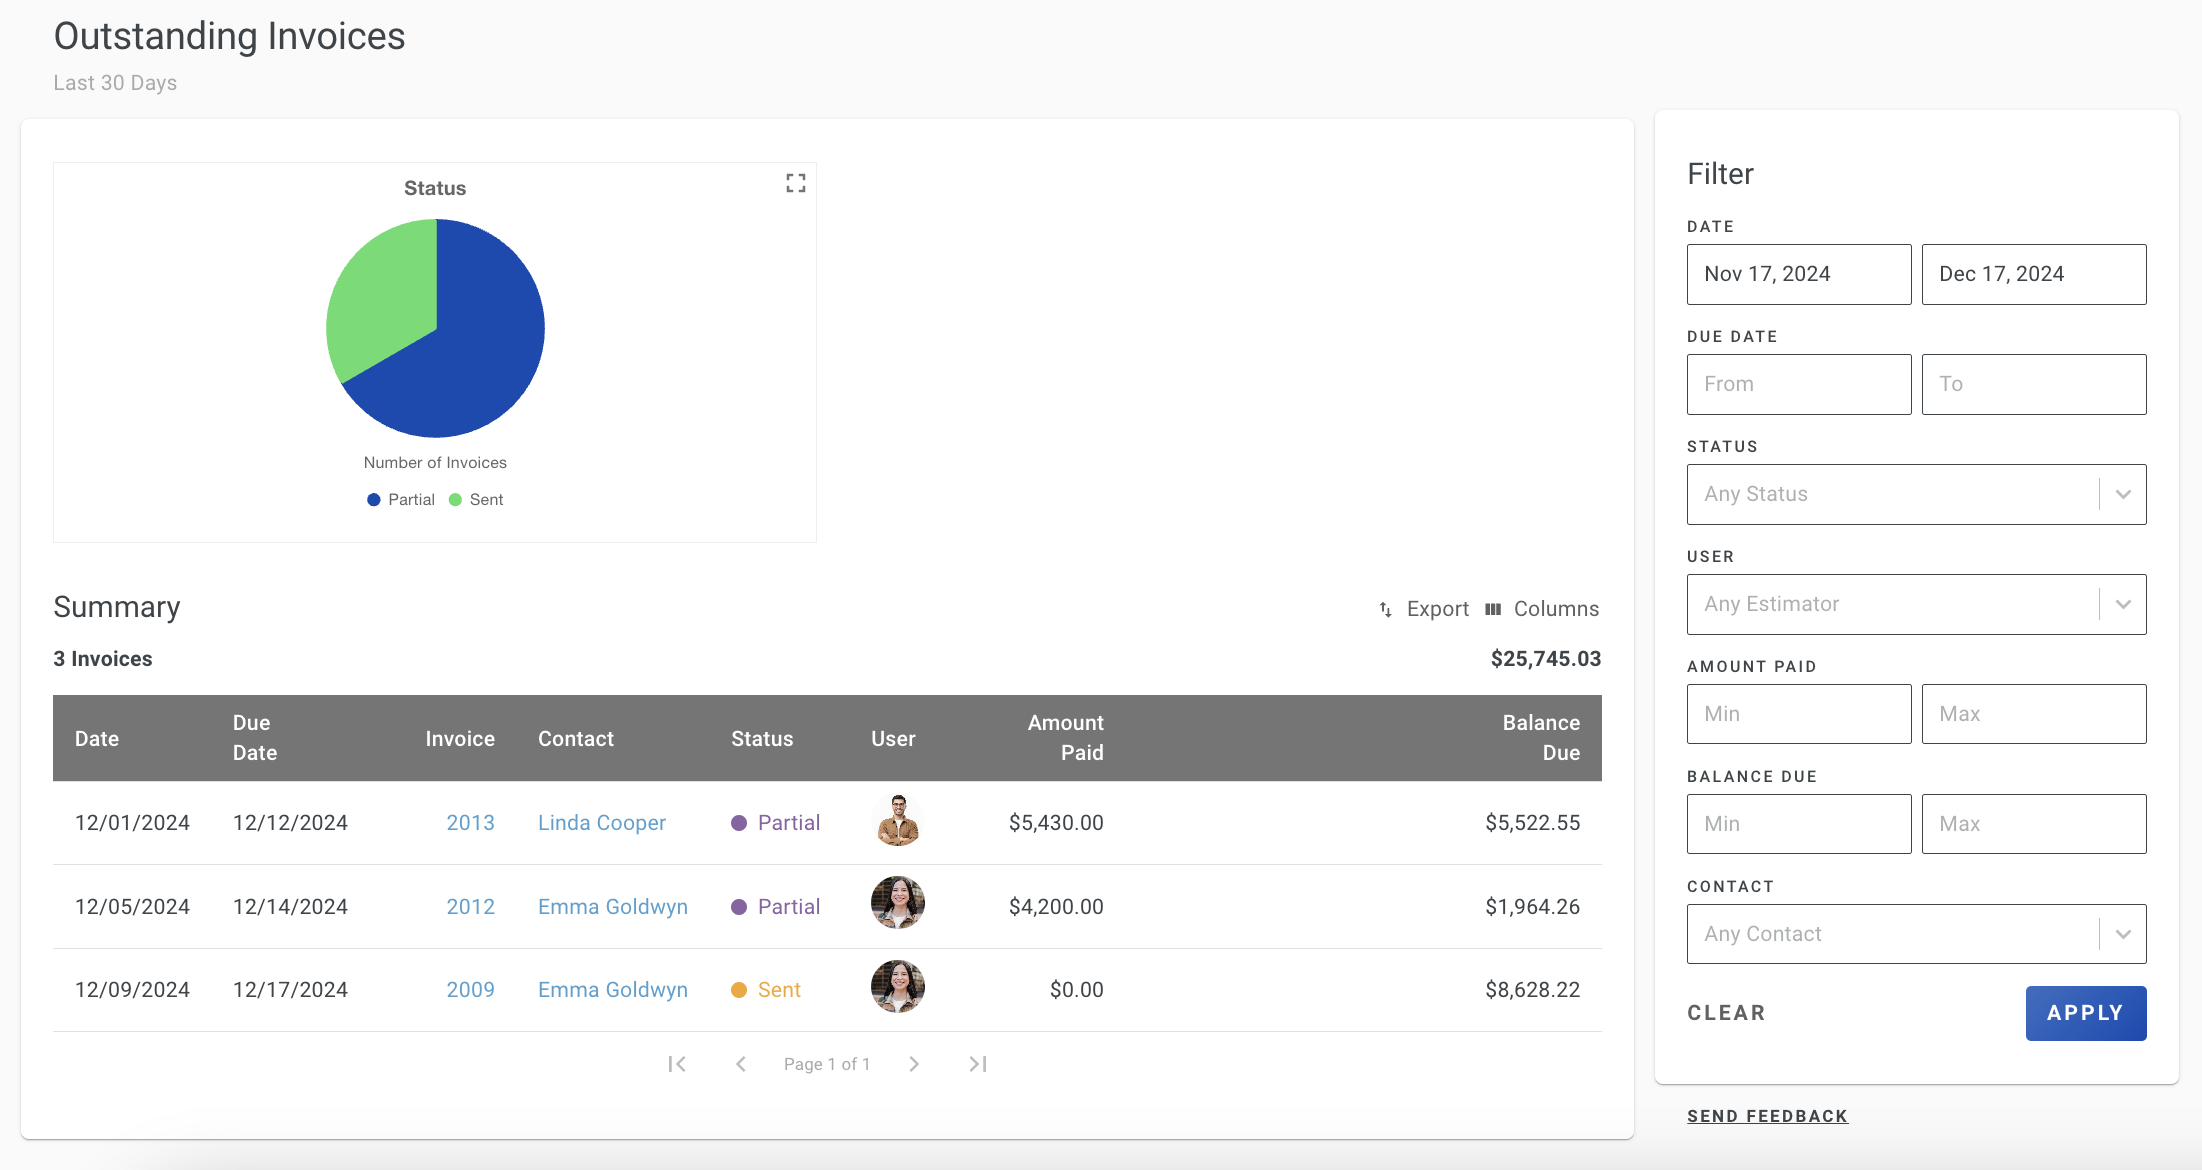The height and width of the screenshot is (1170, 2202).
Task: Click the Due Date To field
Action: (x=2034, y=384)
